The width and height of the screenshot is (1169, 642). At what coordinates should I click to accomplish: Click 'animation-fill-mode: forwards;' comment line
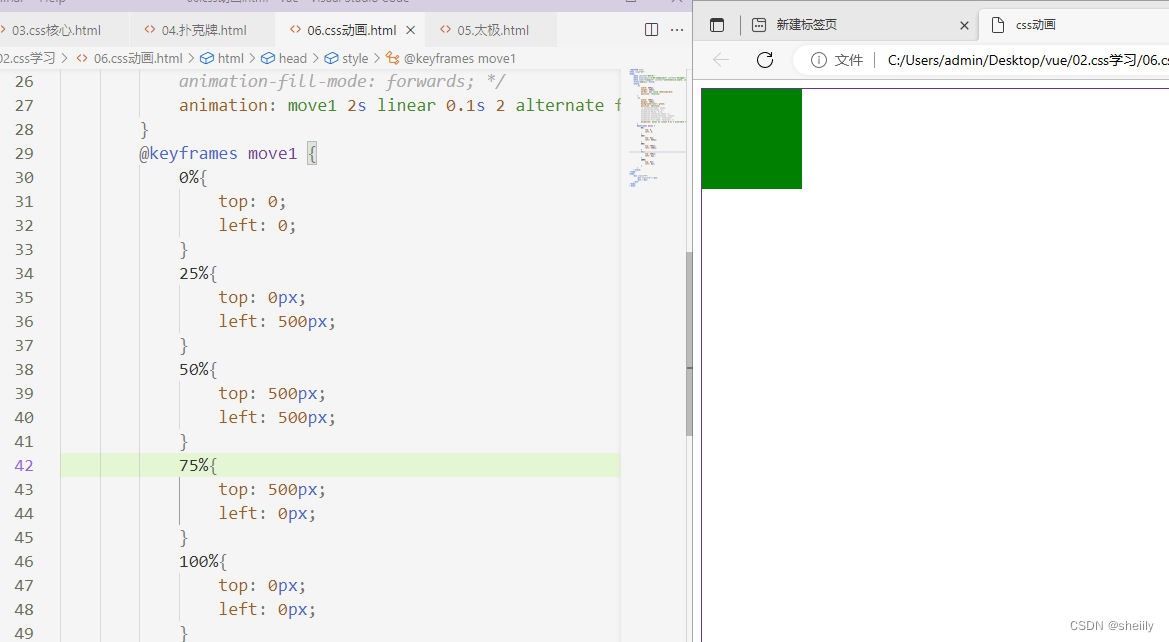pyautogui.click(x=341, y=81)
